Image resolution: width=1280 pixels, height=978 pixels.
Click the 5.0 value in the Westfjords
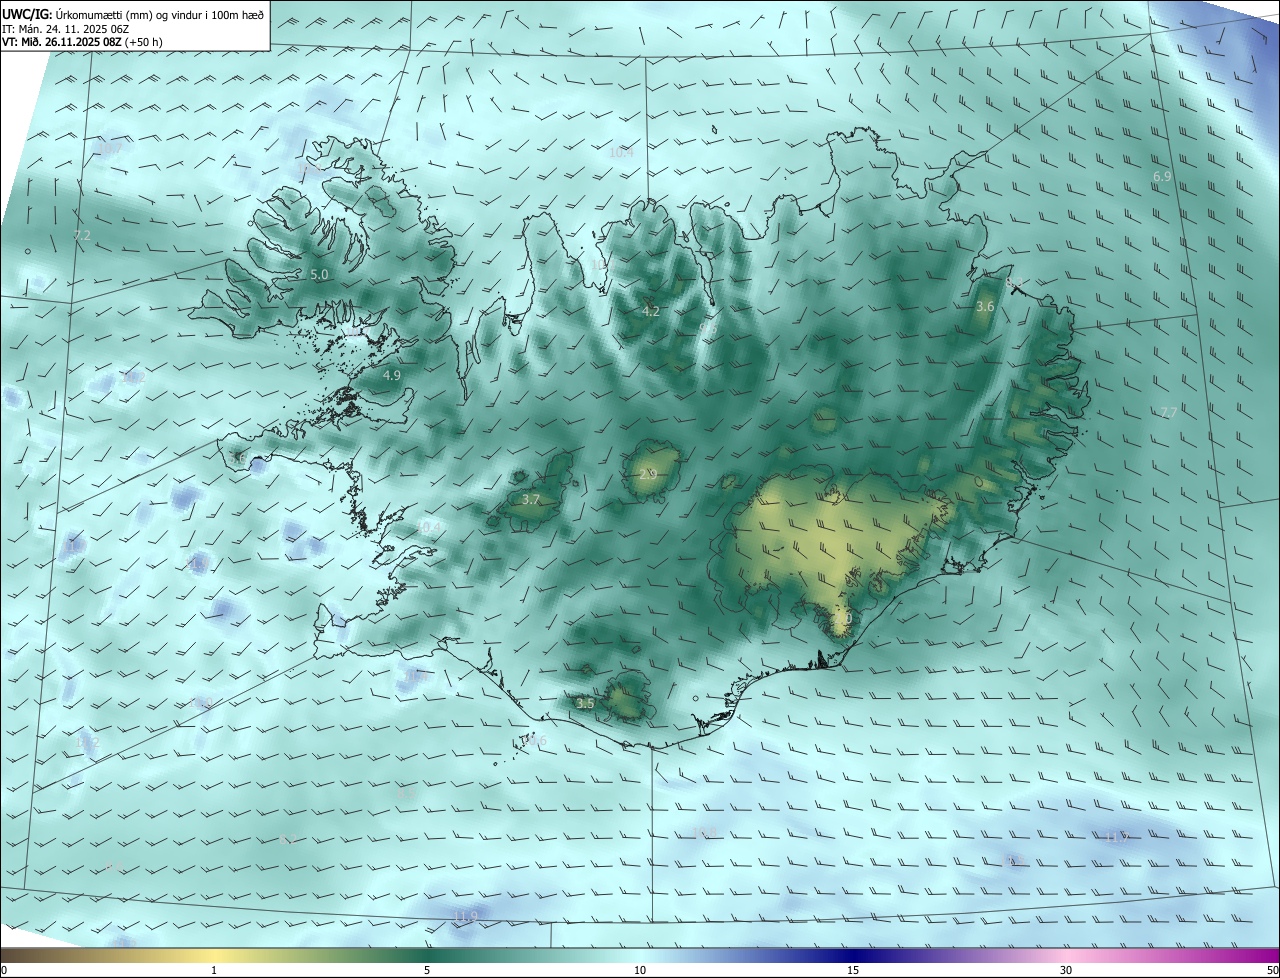tap(319, 274)
